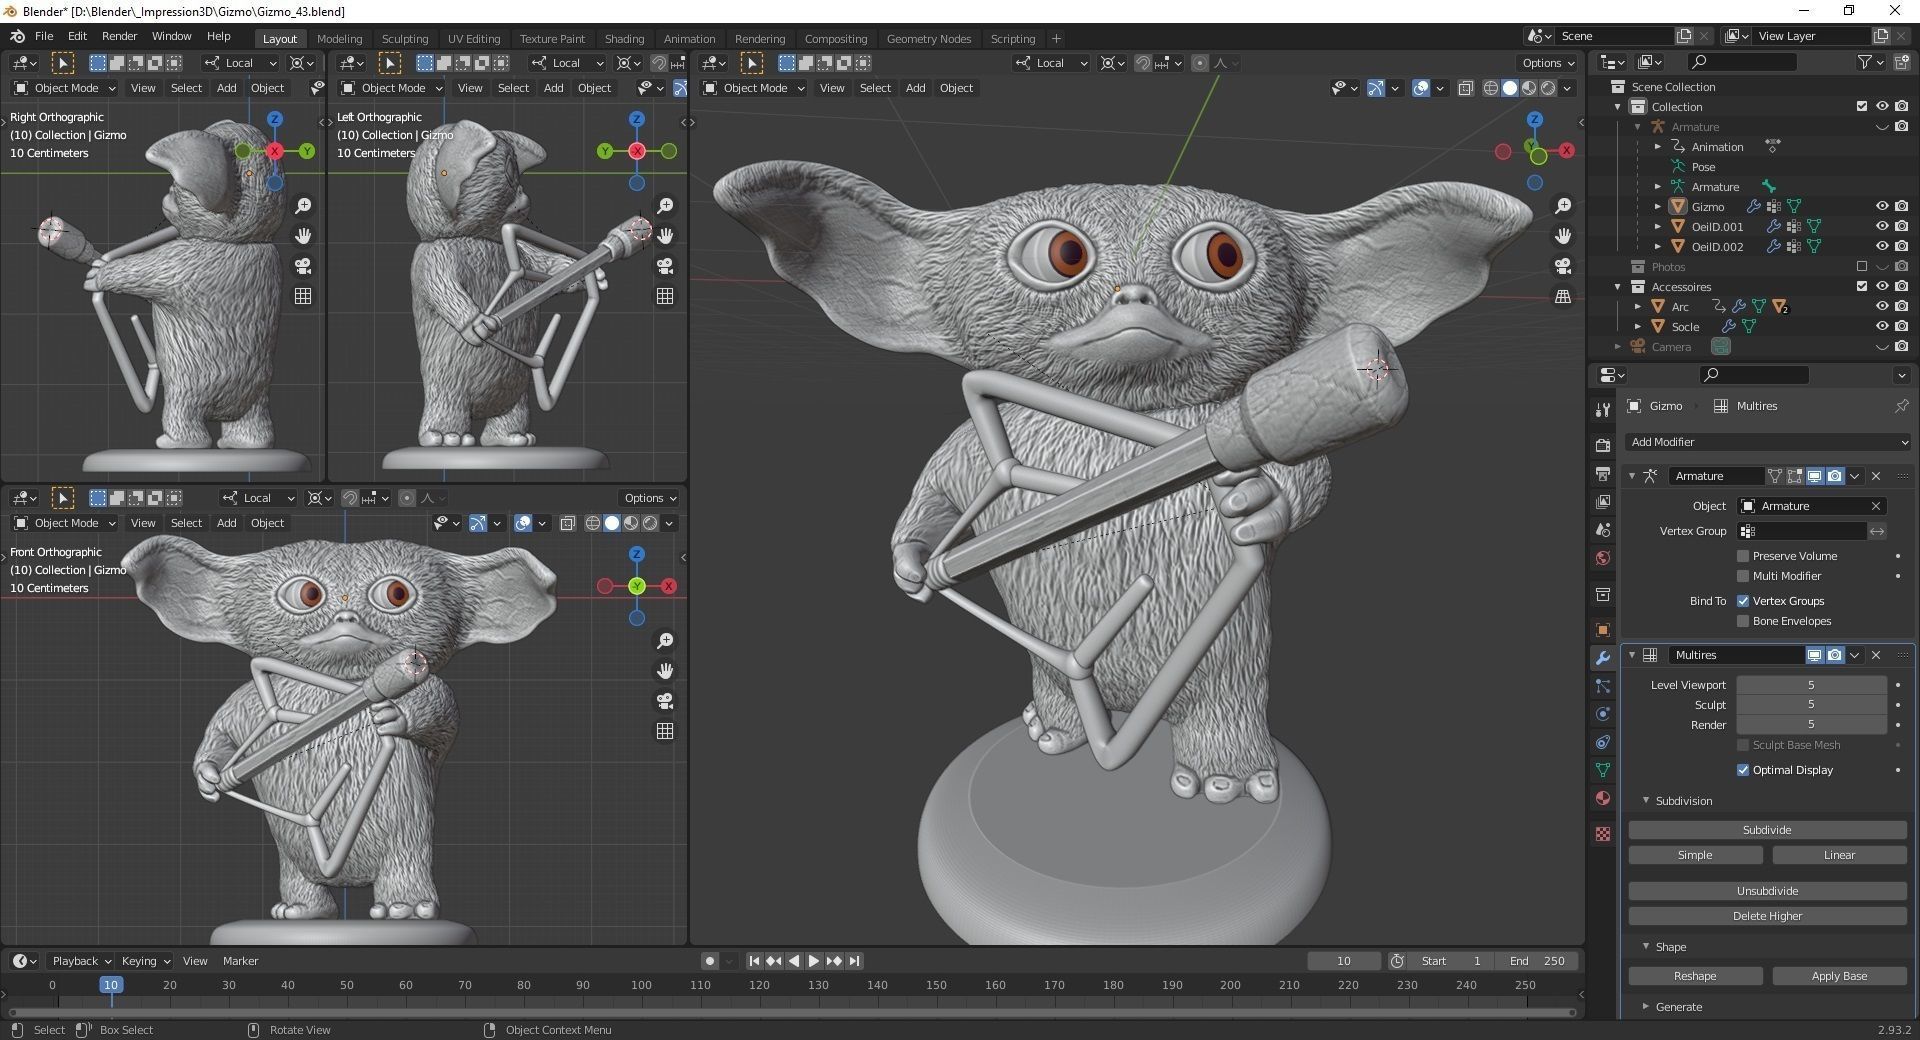Enable Multi Modifier checkbox
This screenshot has width=1920, height=1040.
coord(1743,576)
